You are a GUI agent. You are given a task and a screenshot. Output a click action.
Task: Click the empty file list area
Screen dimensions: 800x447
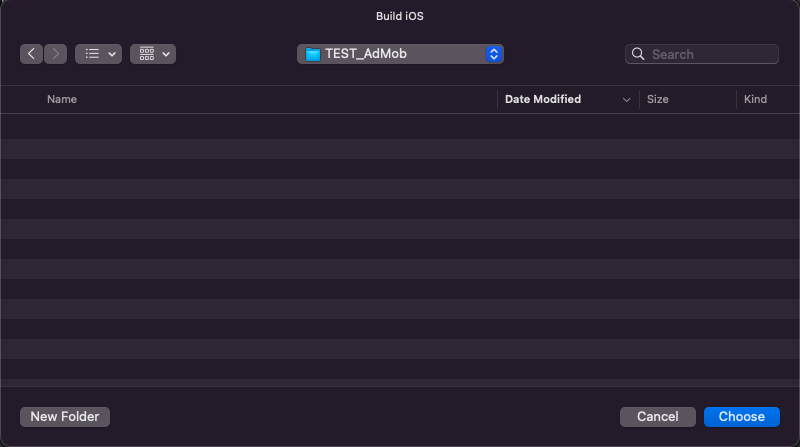(x=400, y=250)
